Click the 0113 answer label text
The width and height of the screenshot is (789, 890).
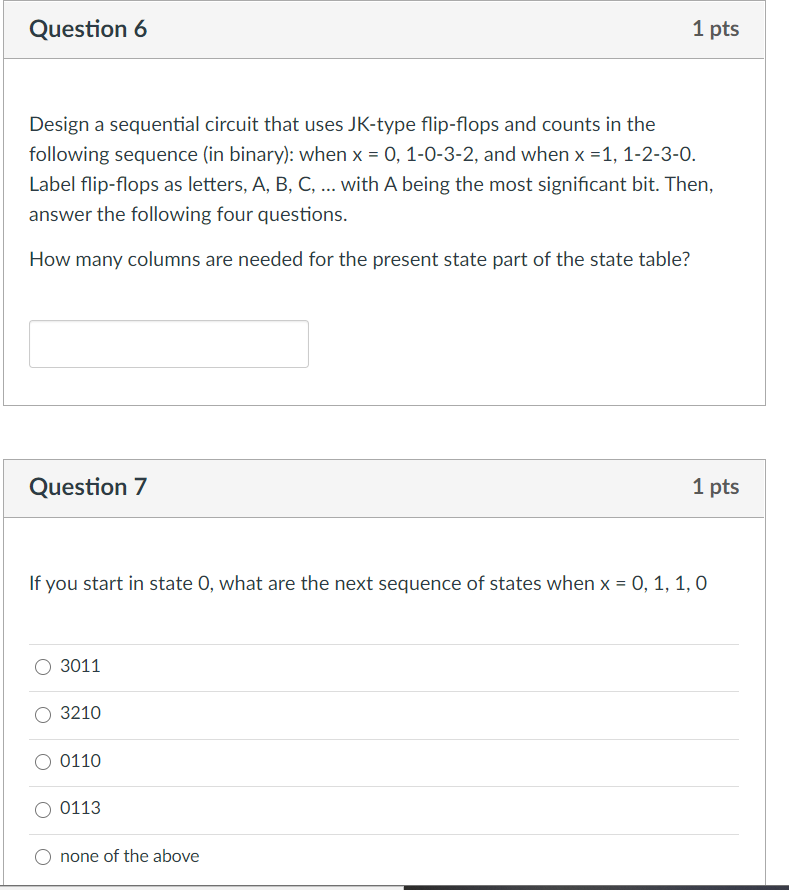click(80, 808)
